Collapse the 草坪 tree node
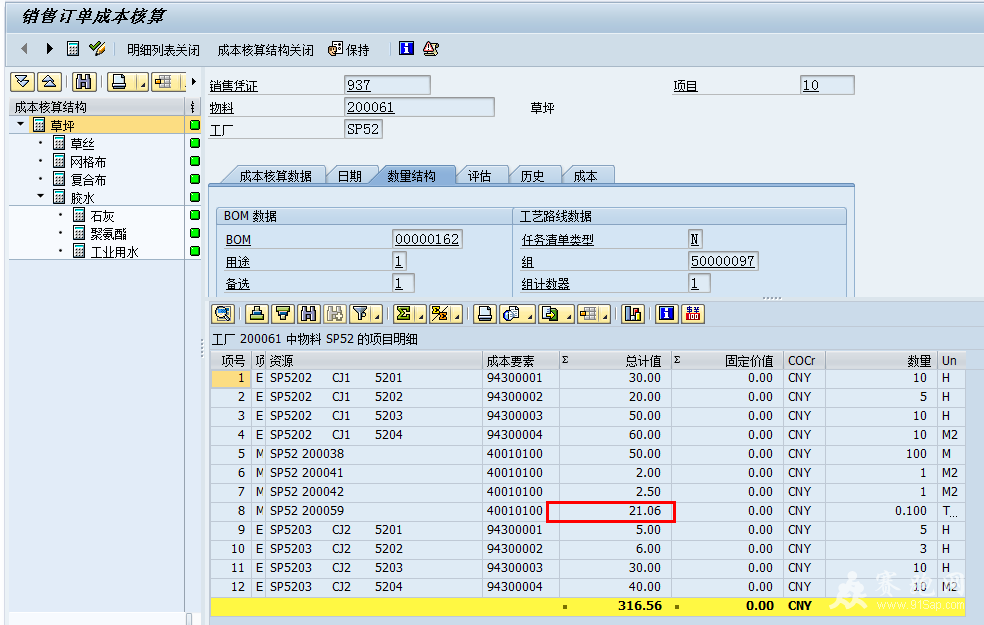This screenshot has height=625, width=984. click(21, 124)
